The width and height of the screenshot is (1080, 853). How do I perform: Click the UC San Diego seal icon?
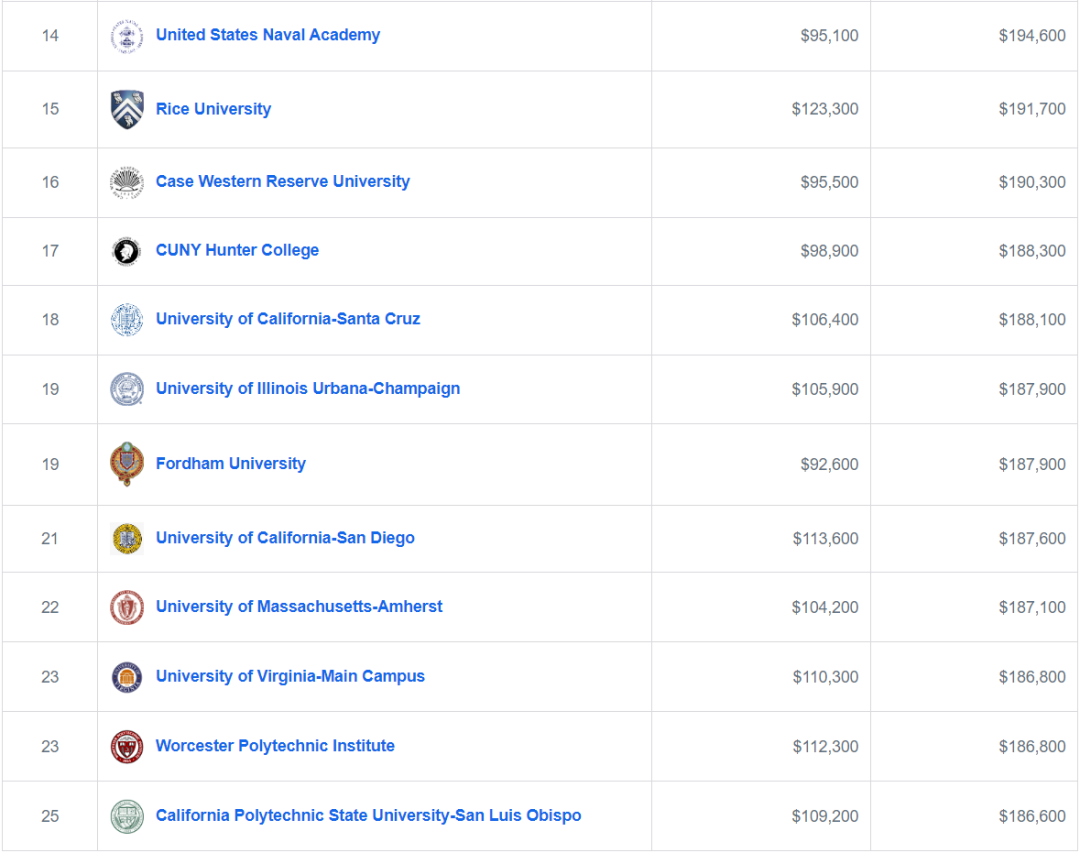coord(127,539)
